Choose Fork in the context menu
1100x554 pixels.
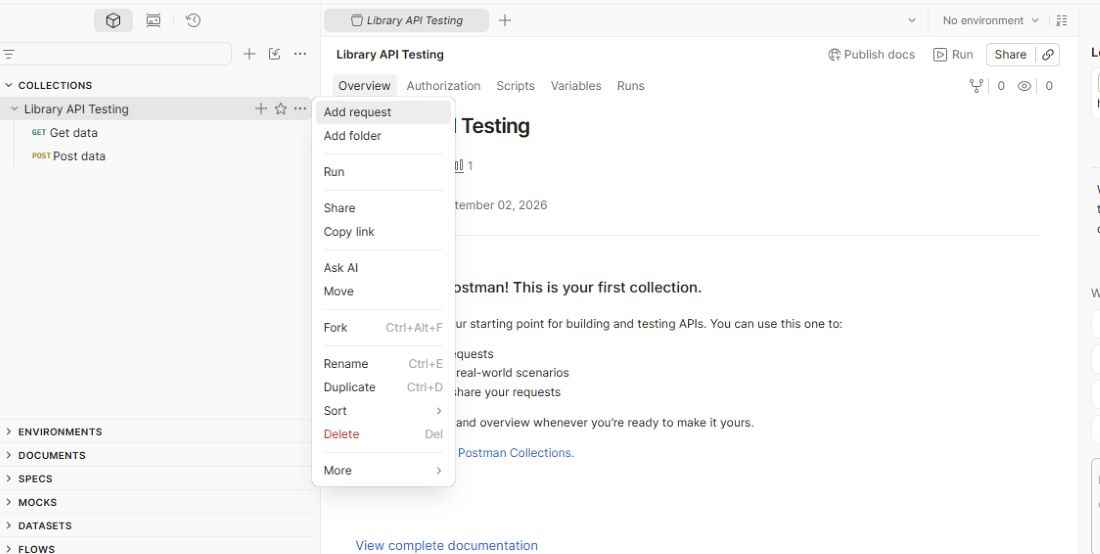[383, 327]
